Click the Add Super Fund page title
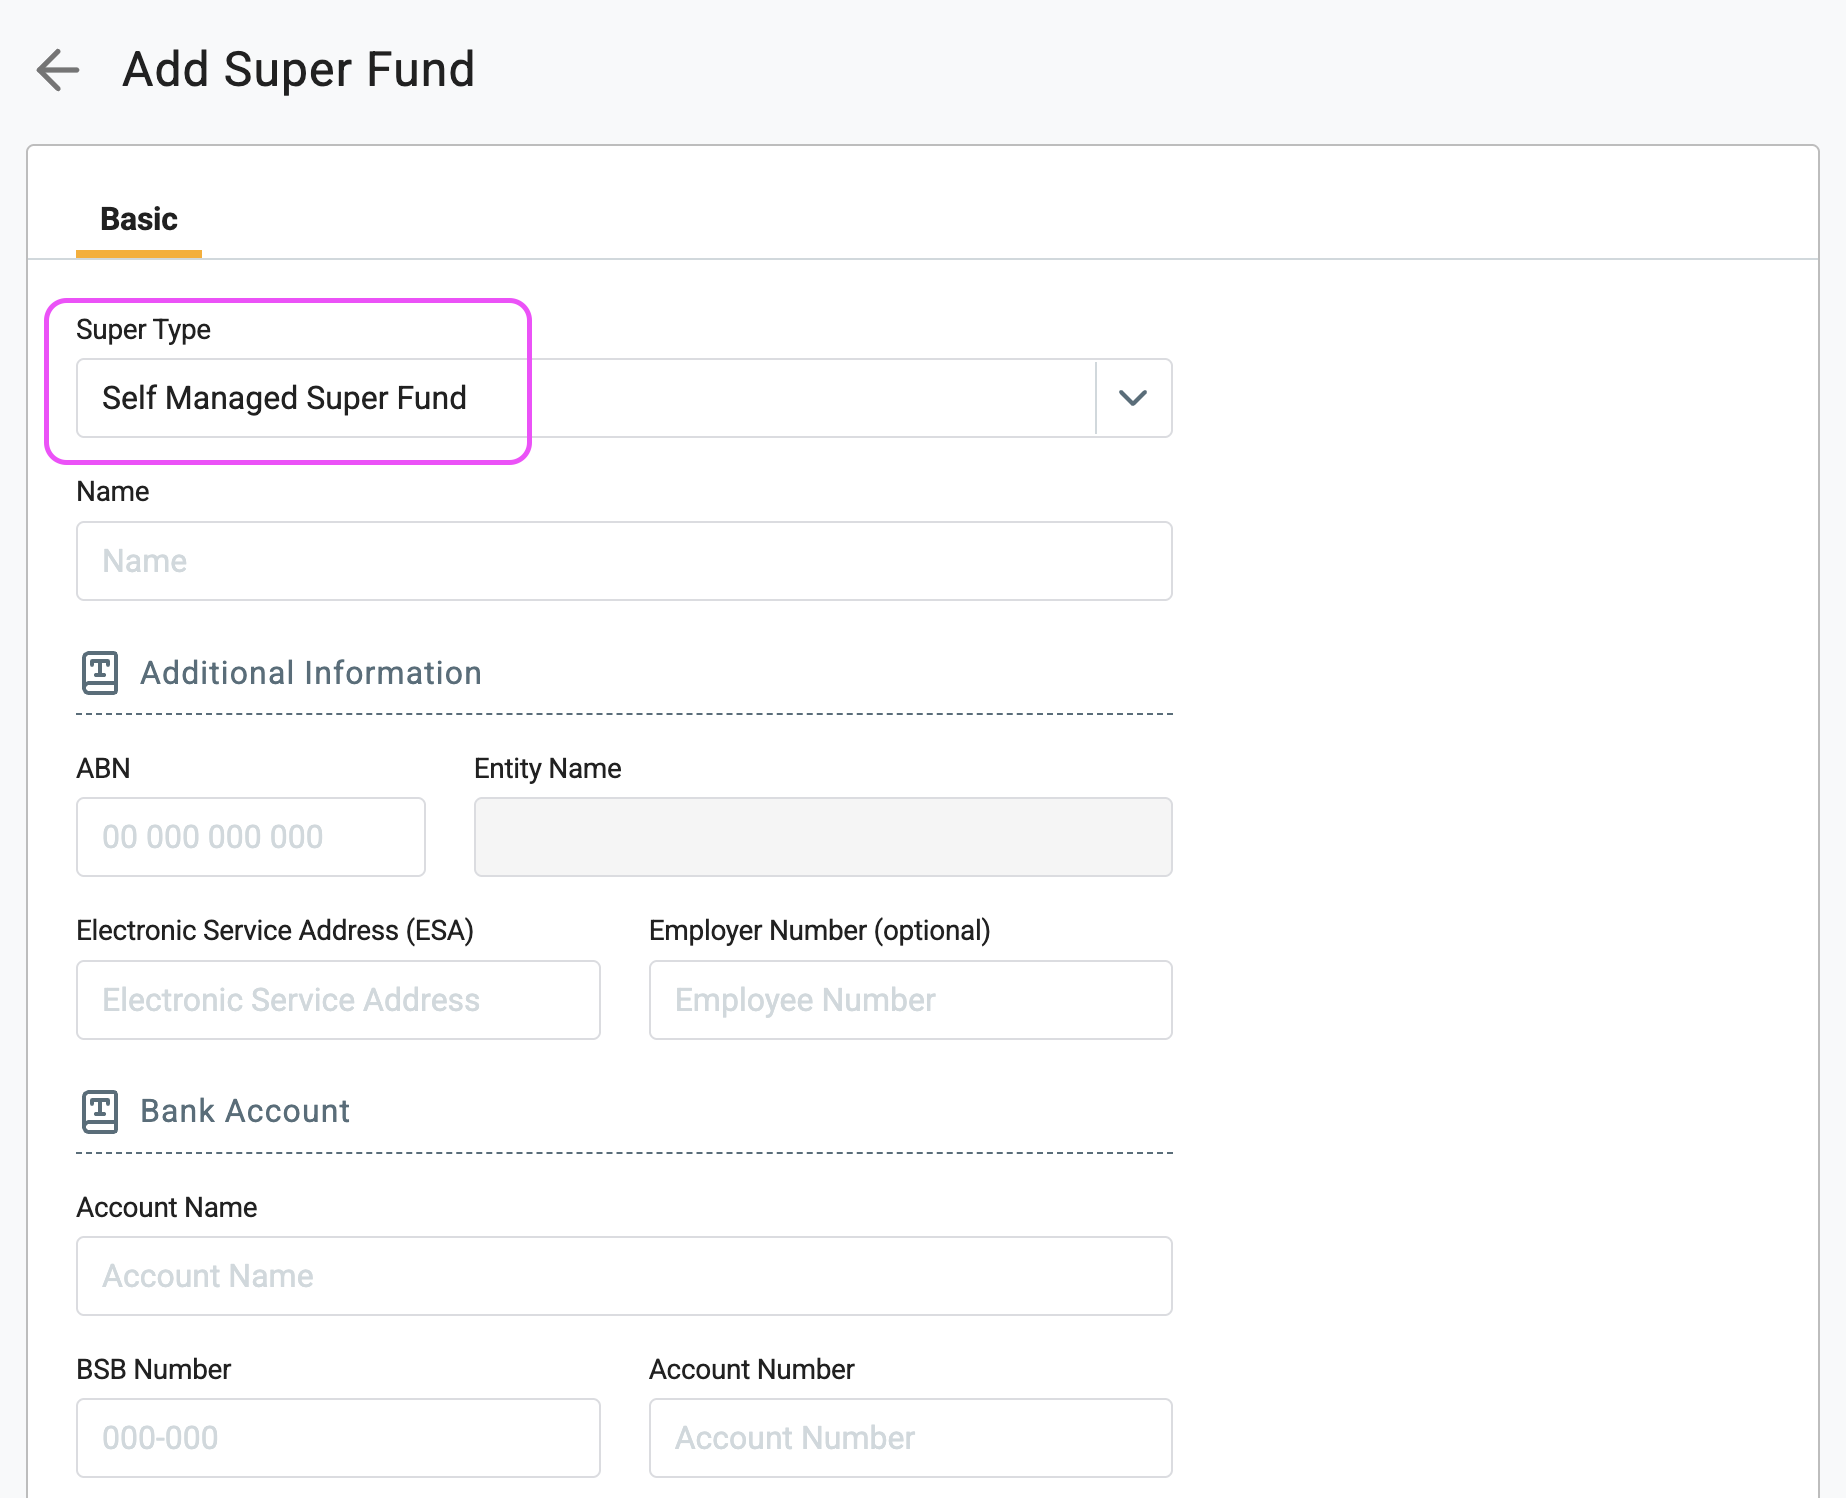The image size is (1846, 1498). (x=298, y=70)
